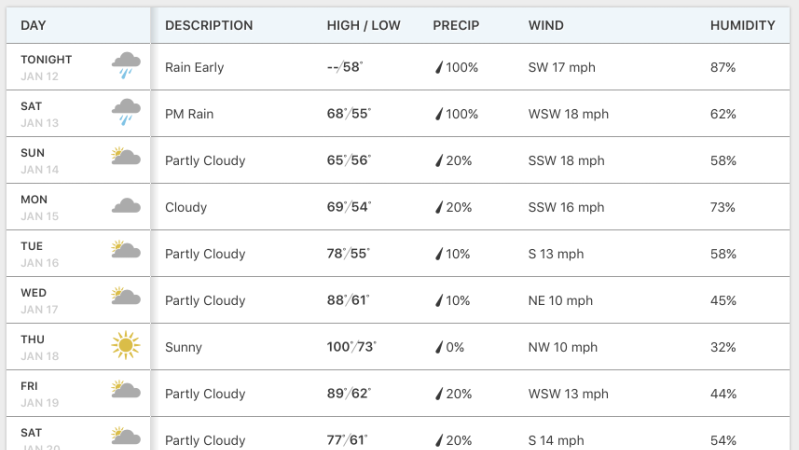This screenshot has width=799, height=450.
Task: Select the HIGH / LOW column header
Action: click(363, 25)
